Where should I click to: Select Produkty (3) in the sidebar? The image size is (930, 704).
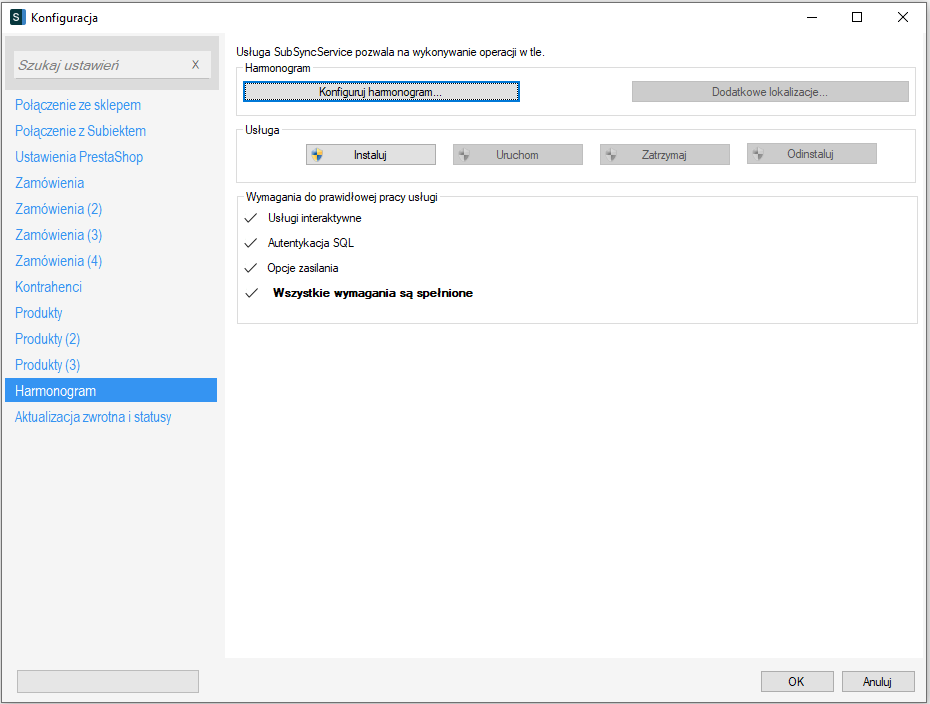click(48, 365)
